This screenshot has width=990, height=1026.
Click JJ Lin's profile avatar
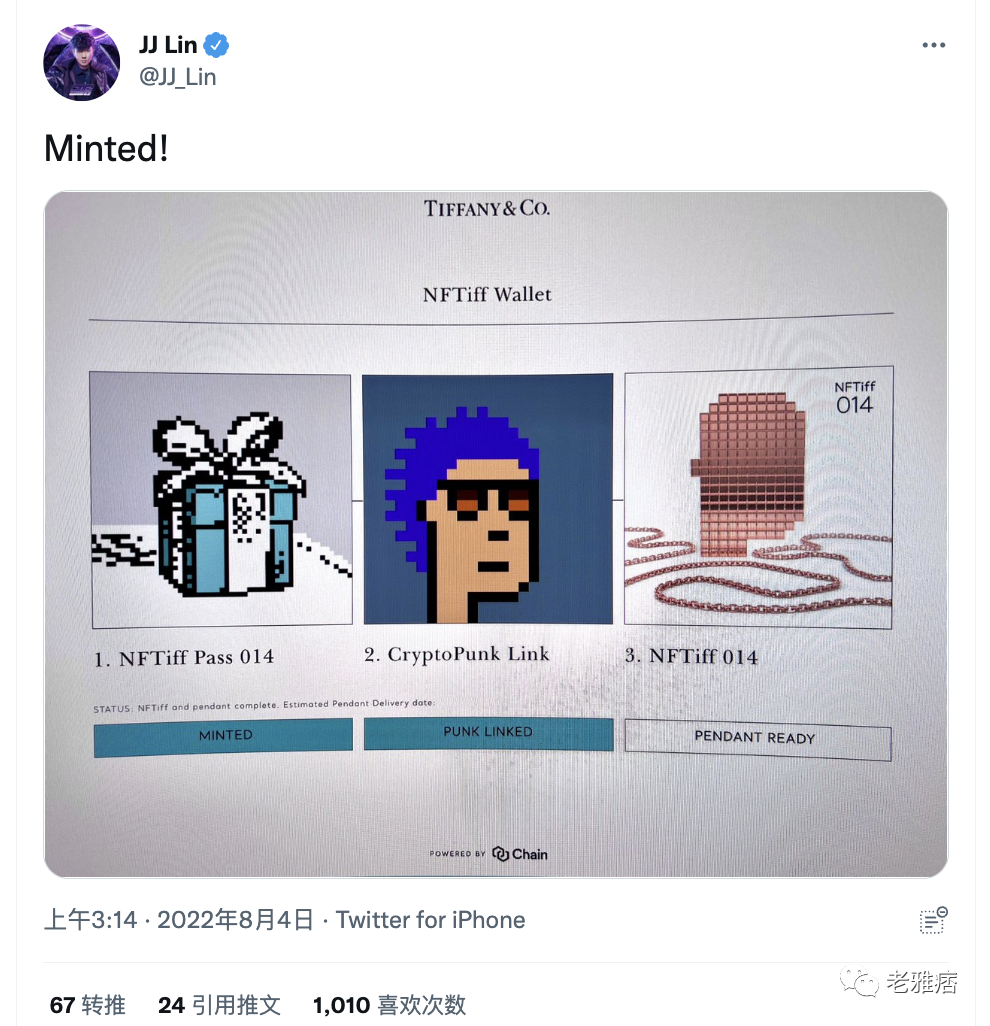point(82,63)
